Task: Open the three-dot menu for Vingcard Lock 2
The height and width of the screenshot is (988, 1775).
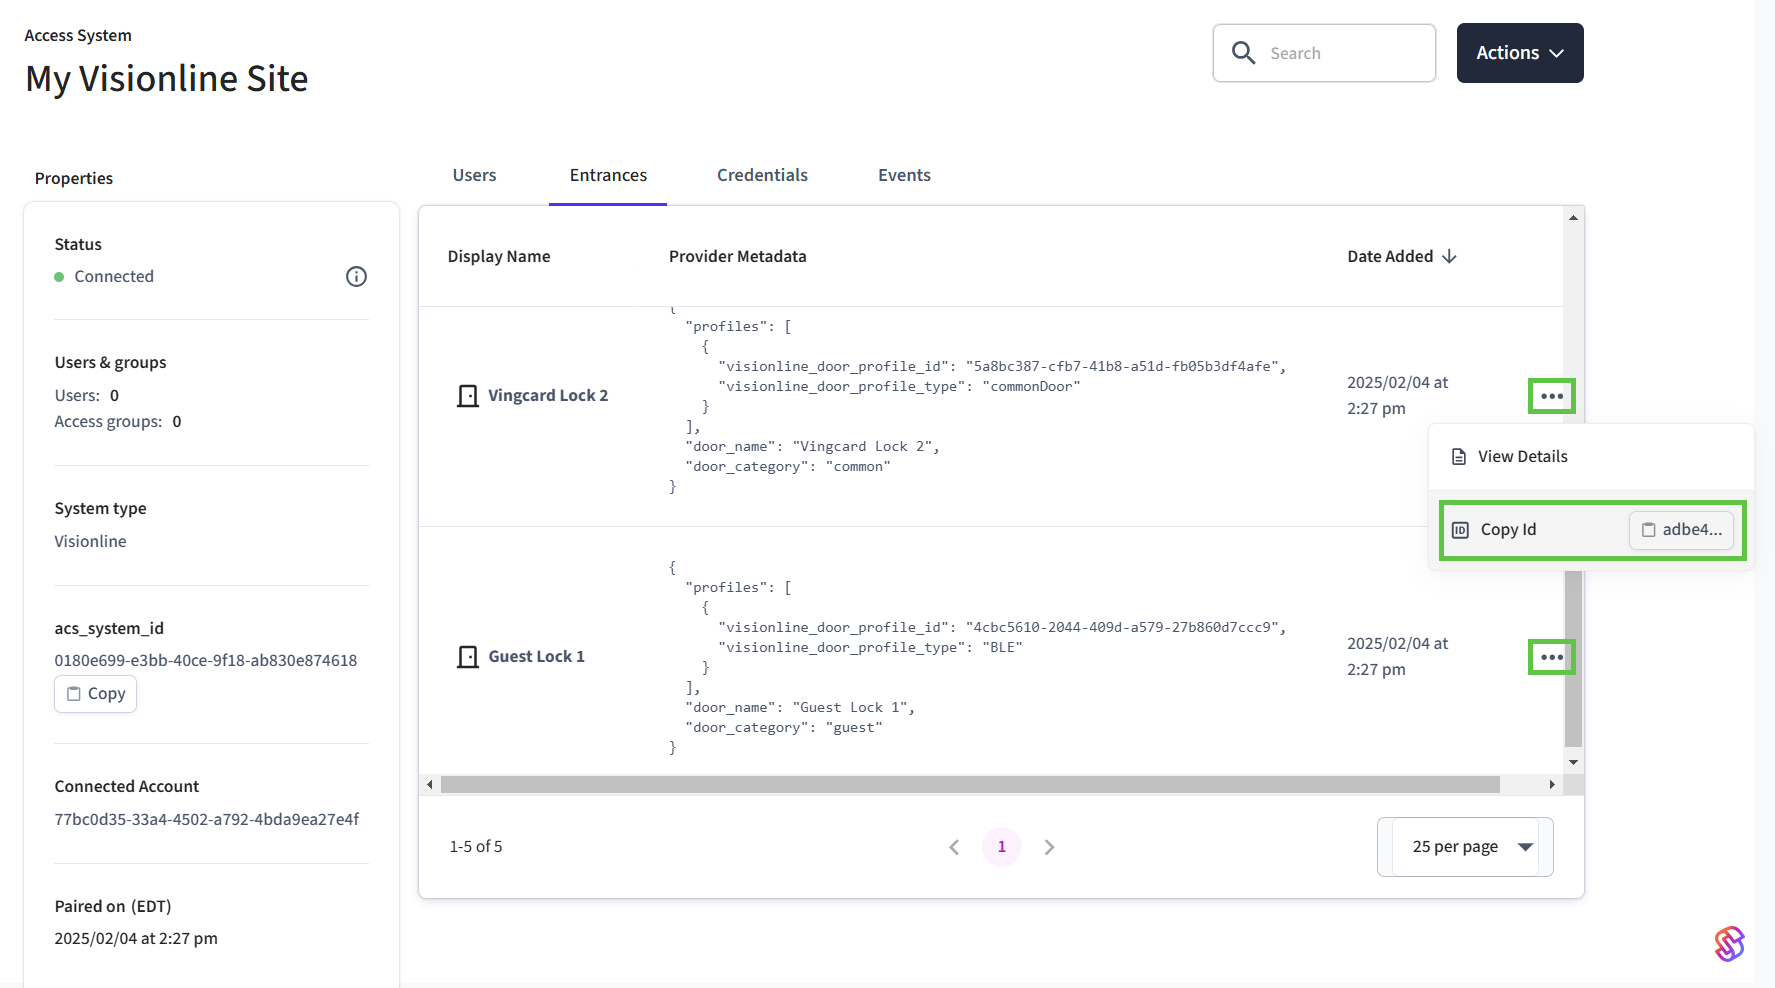Action: (1551, 396)
